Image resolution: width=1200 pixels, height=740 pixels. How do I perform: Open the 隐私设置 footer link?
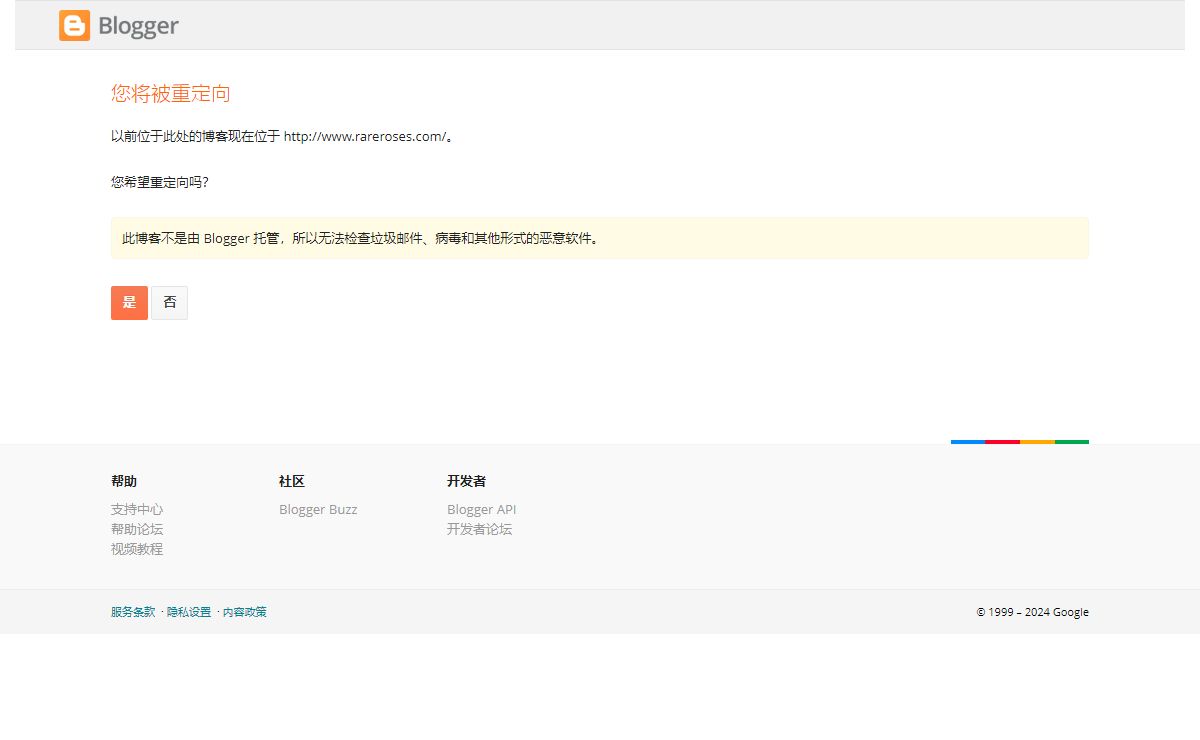pos(189,612)
